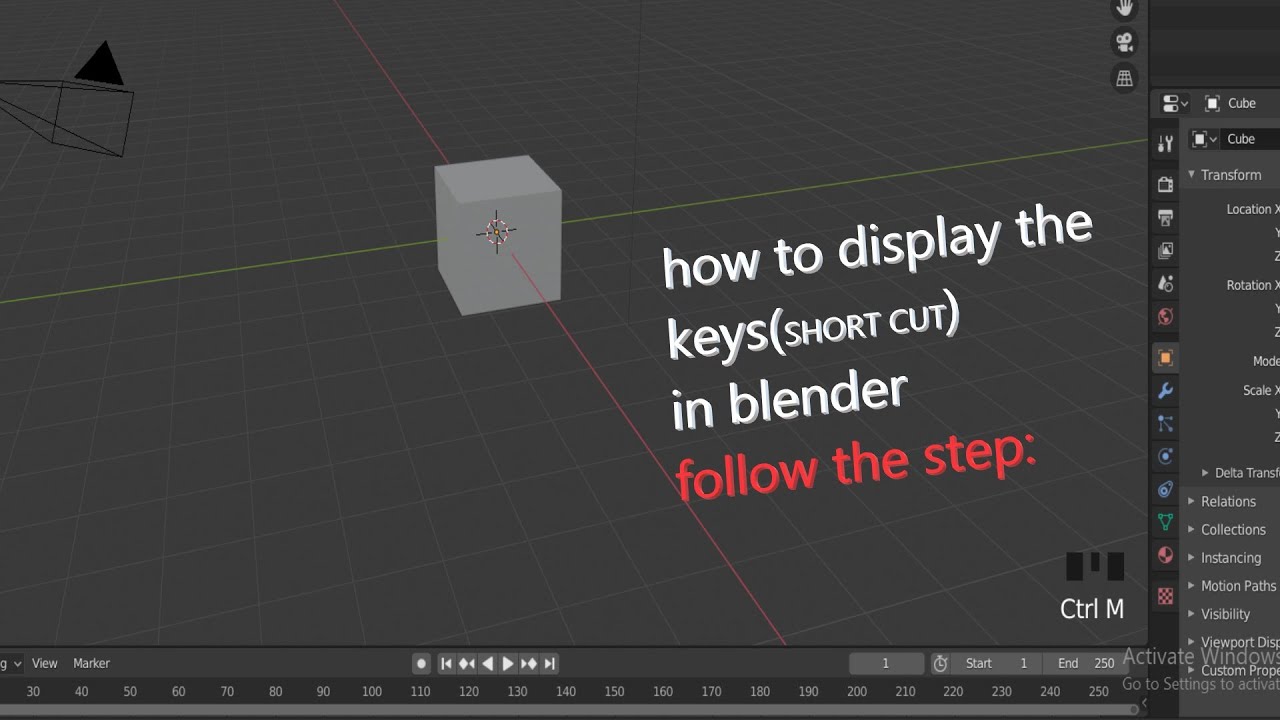1280x720 pixels.
Task: Open the View Layer properties tab
Action: point(1165,250)
